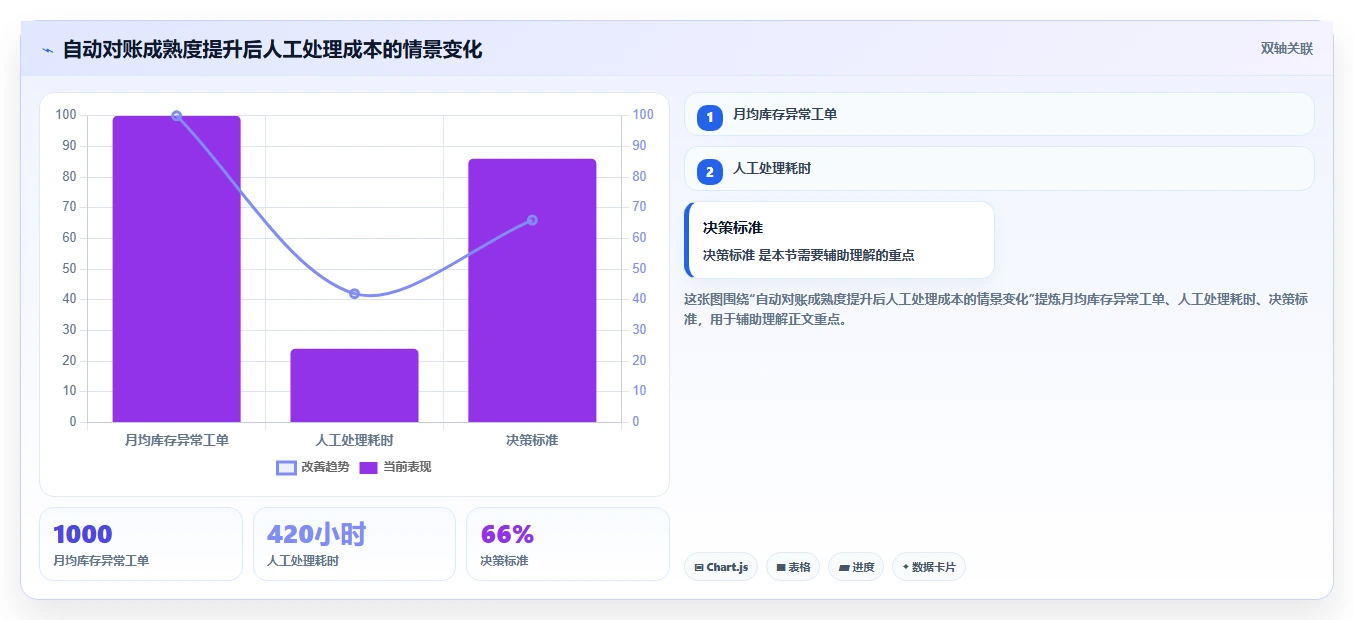Click the lightning icon beside the title

47,50
